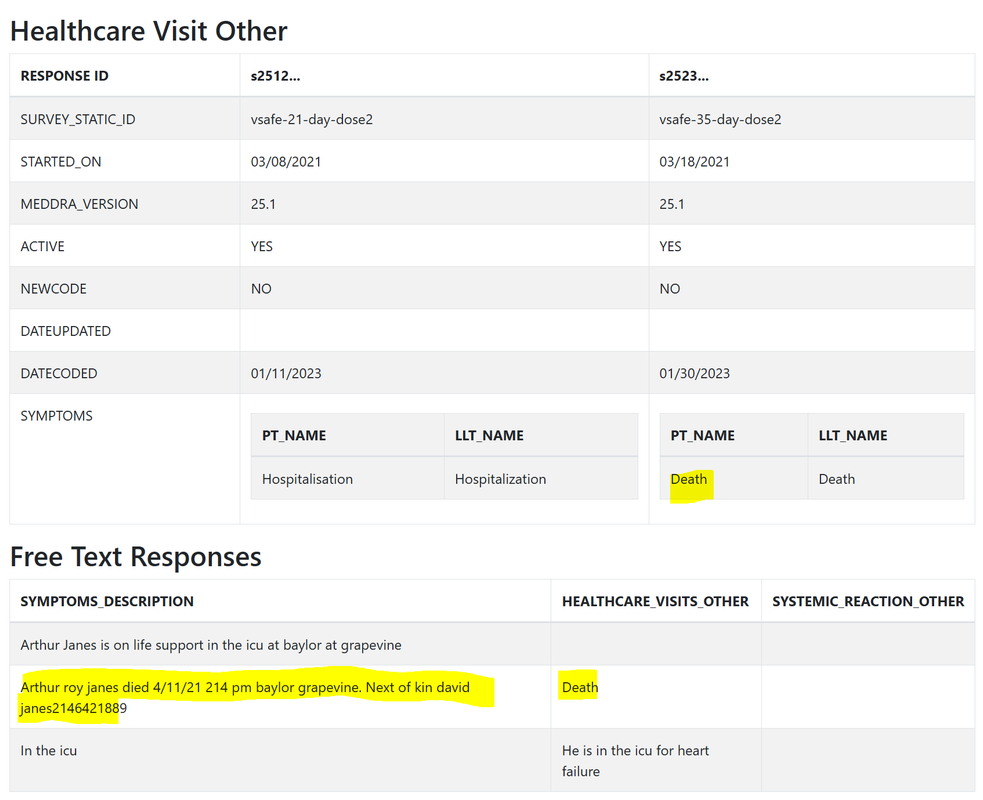This screenshot has width=983, height=800.
Task: Click highlighted Death in PT_NAME column
Action: point(688,479)
